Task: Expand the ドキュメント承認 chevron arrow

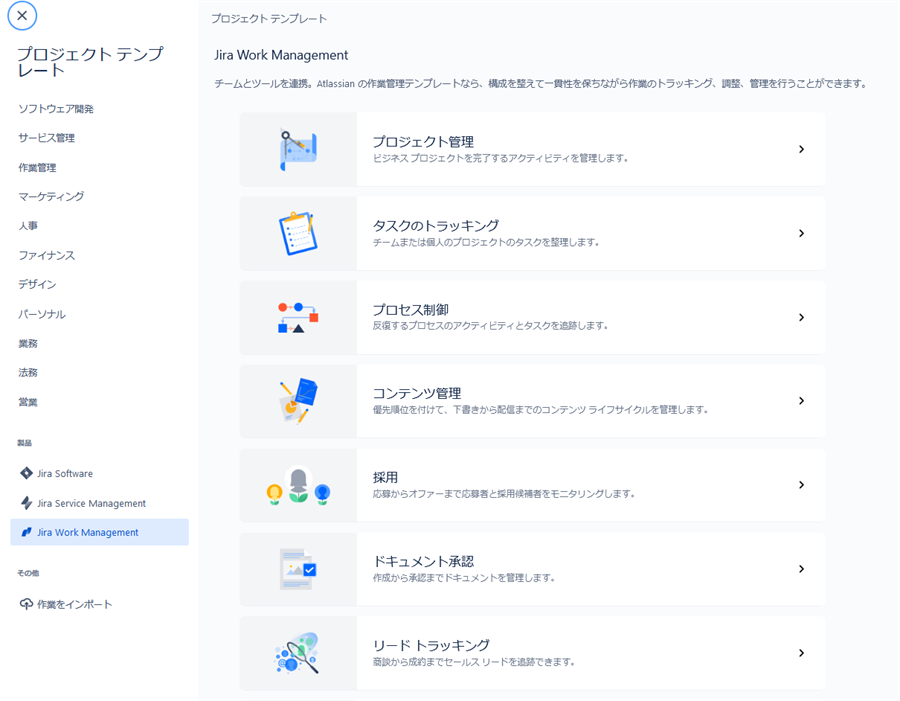Action: (x=801, y=569)
